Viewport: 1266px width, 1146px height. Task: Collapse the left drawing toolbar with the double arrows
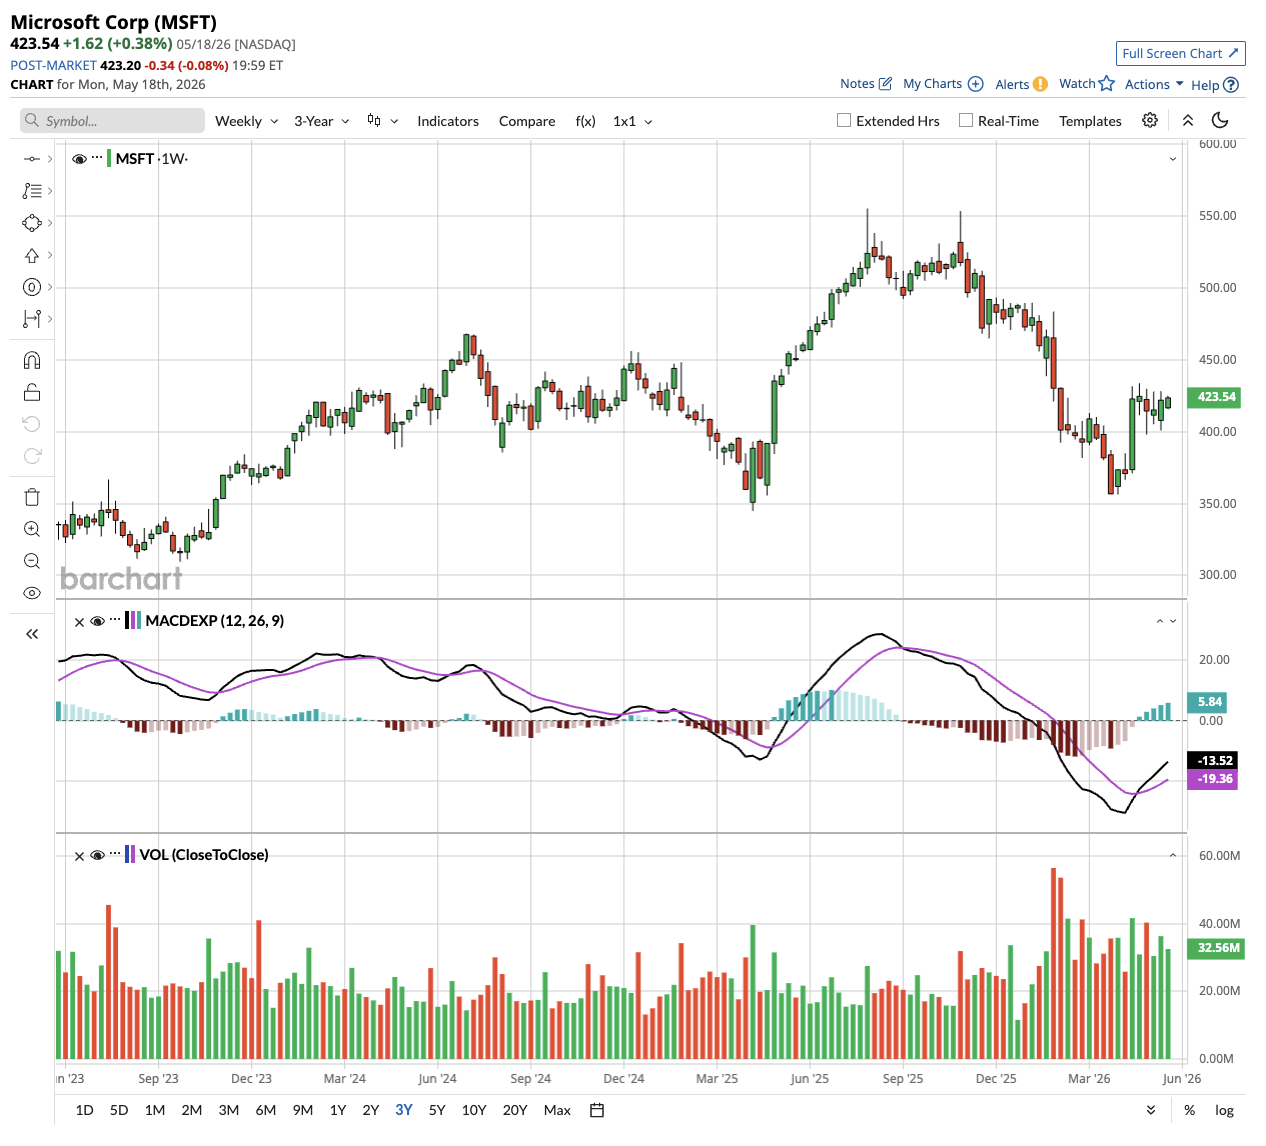32,634
